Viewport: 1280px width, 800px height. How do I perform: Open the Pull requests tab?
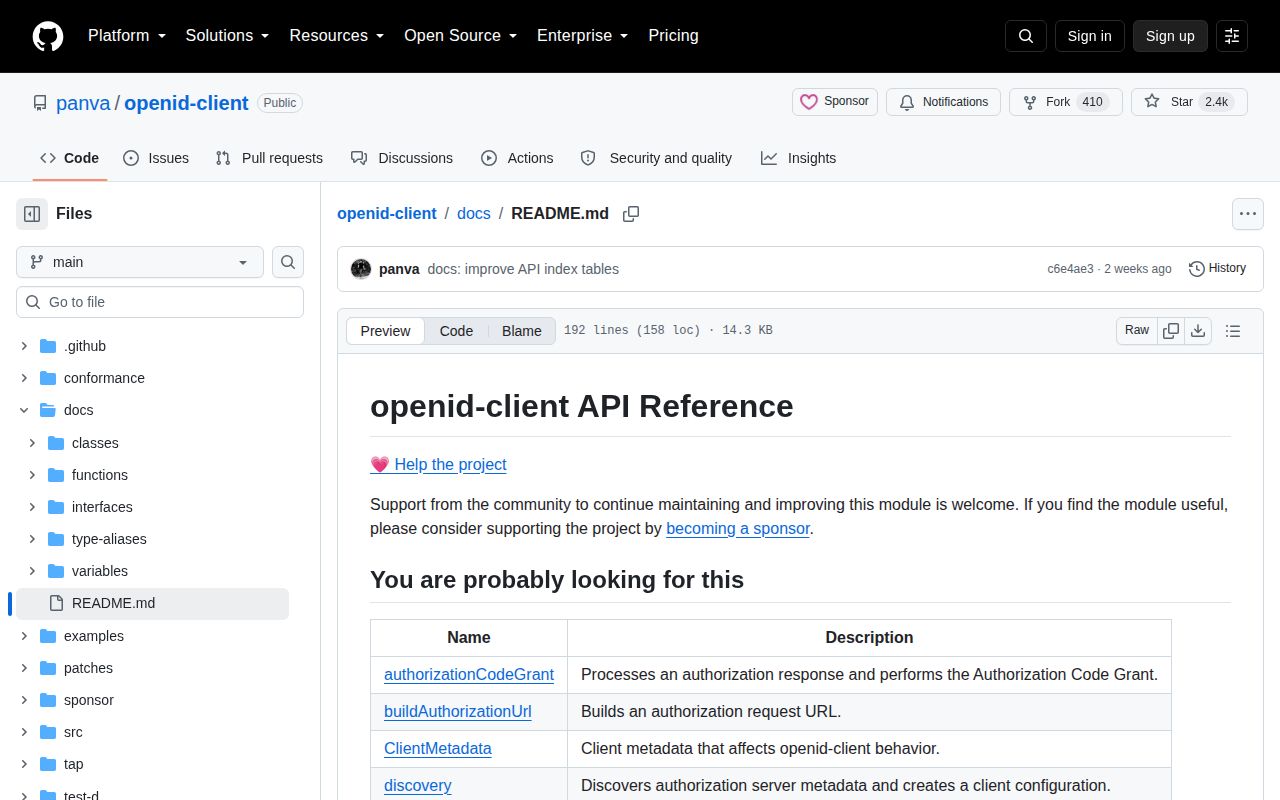point(269,158)
